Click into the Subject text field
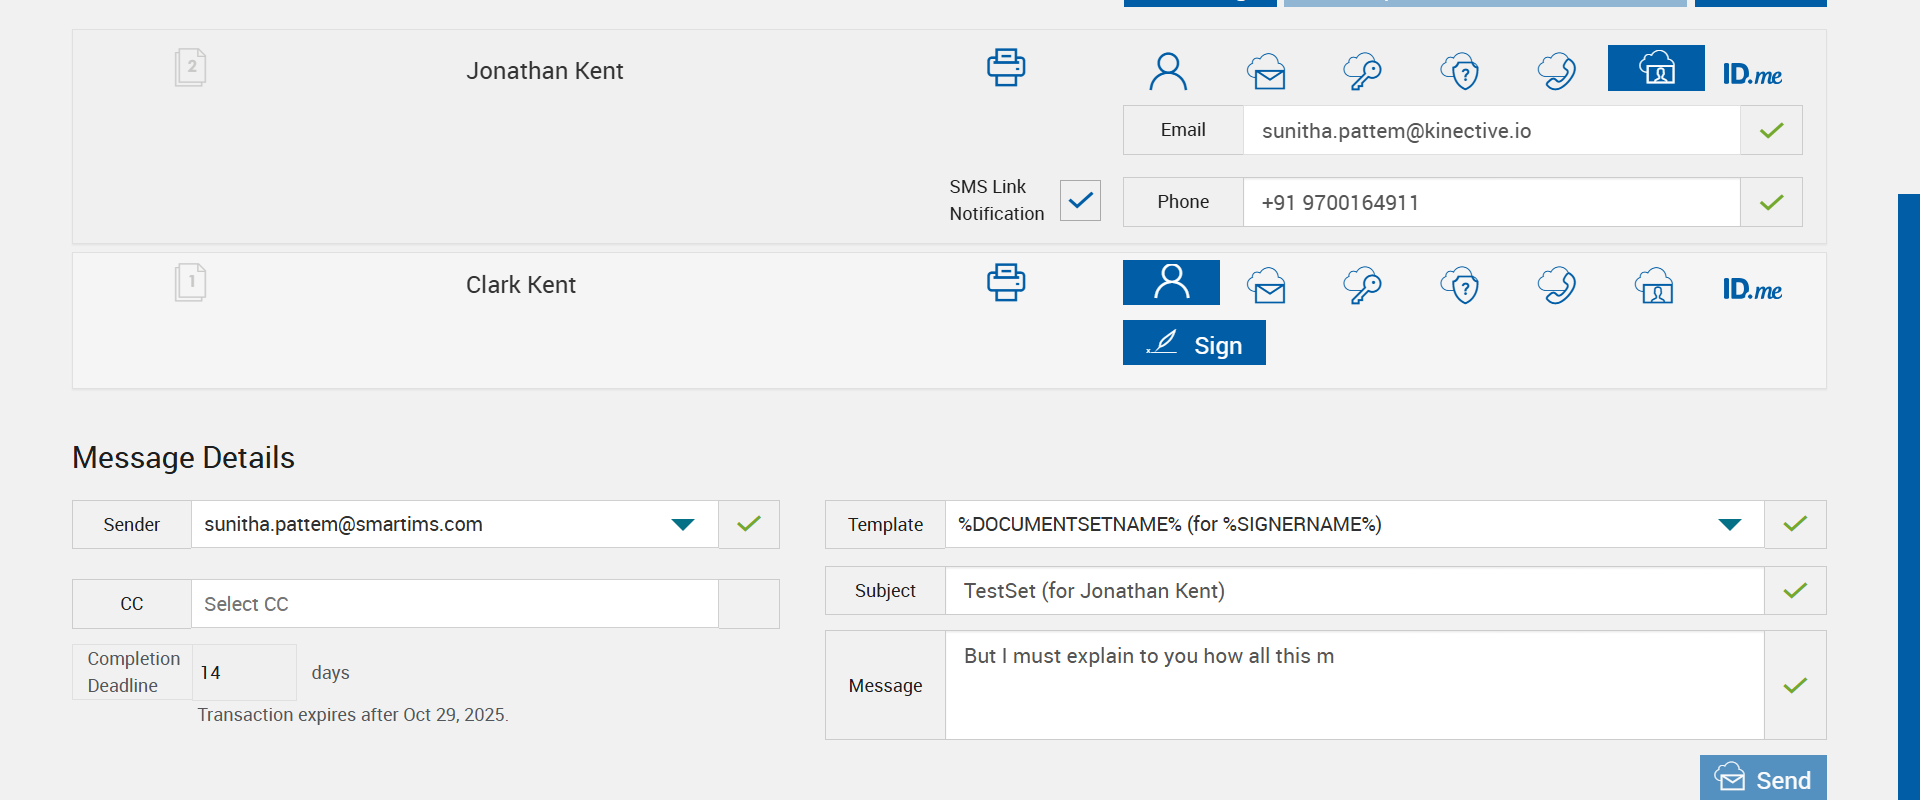 point(1354,591)
